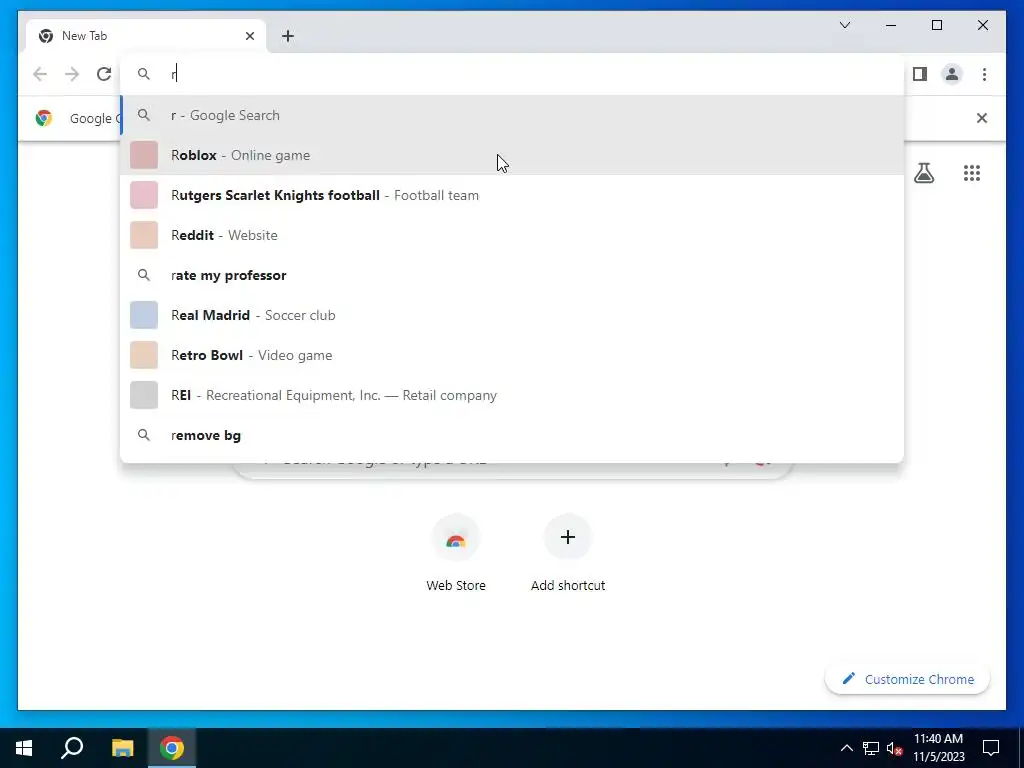Choose the 'remove bg' suggestion
The image size is (1024, 768).
click(x=512, y=435)
